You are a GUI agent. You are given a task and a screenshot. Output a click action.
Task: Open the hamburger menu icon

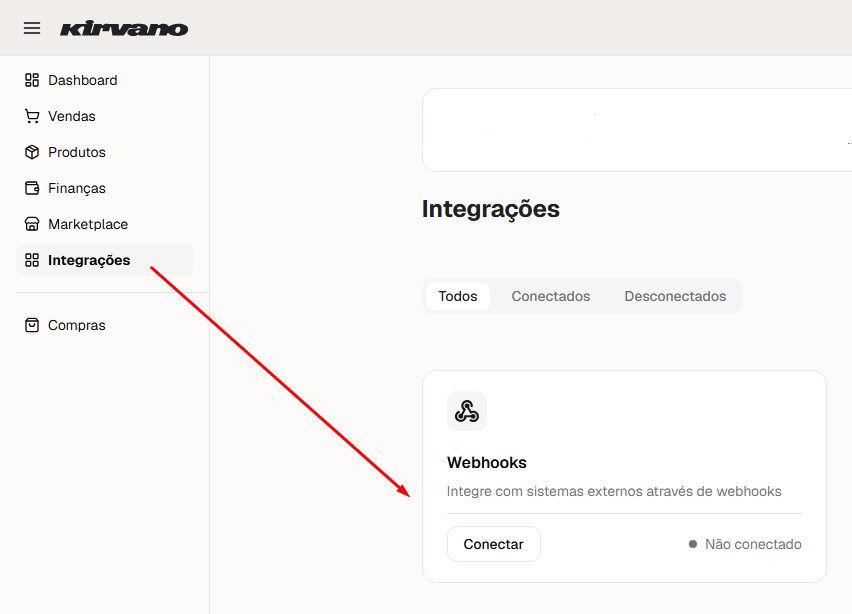(32, 28)
